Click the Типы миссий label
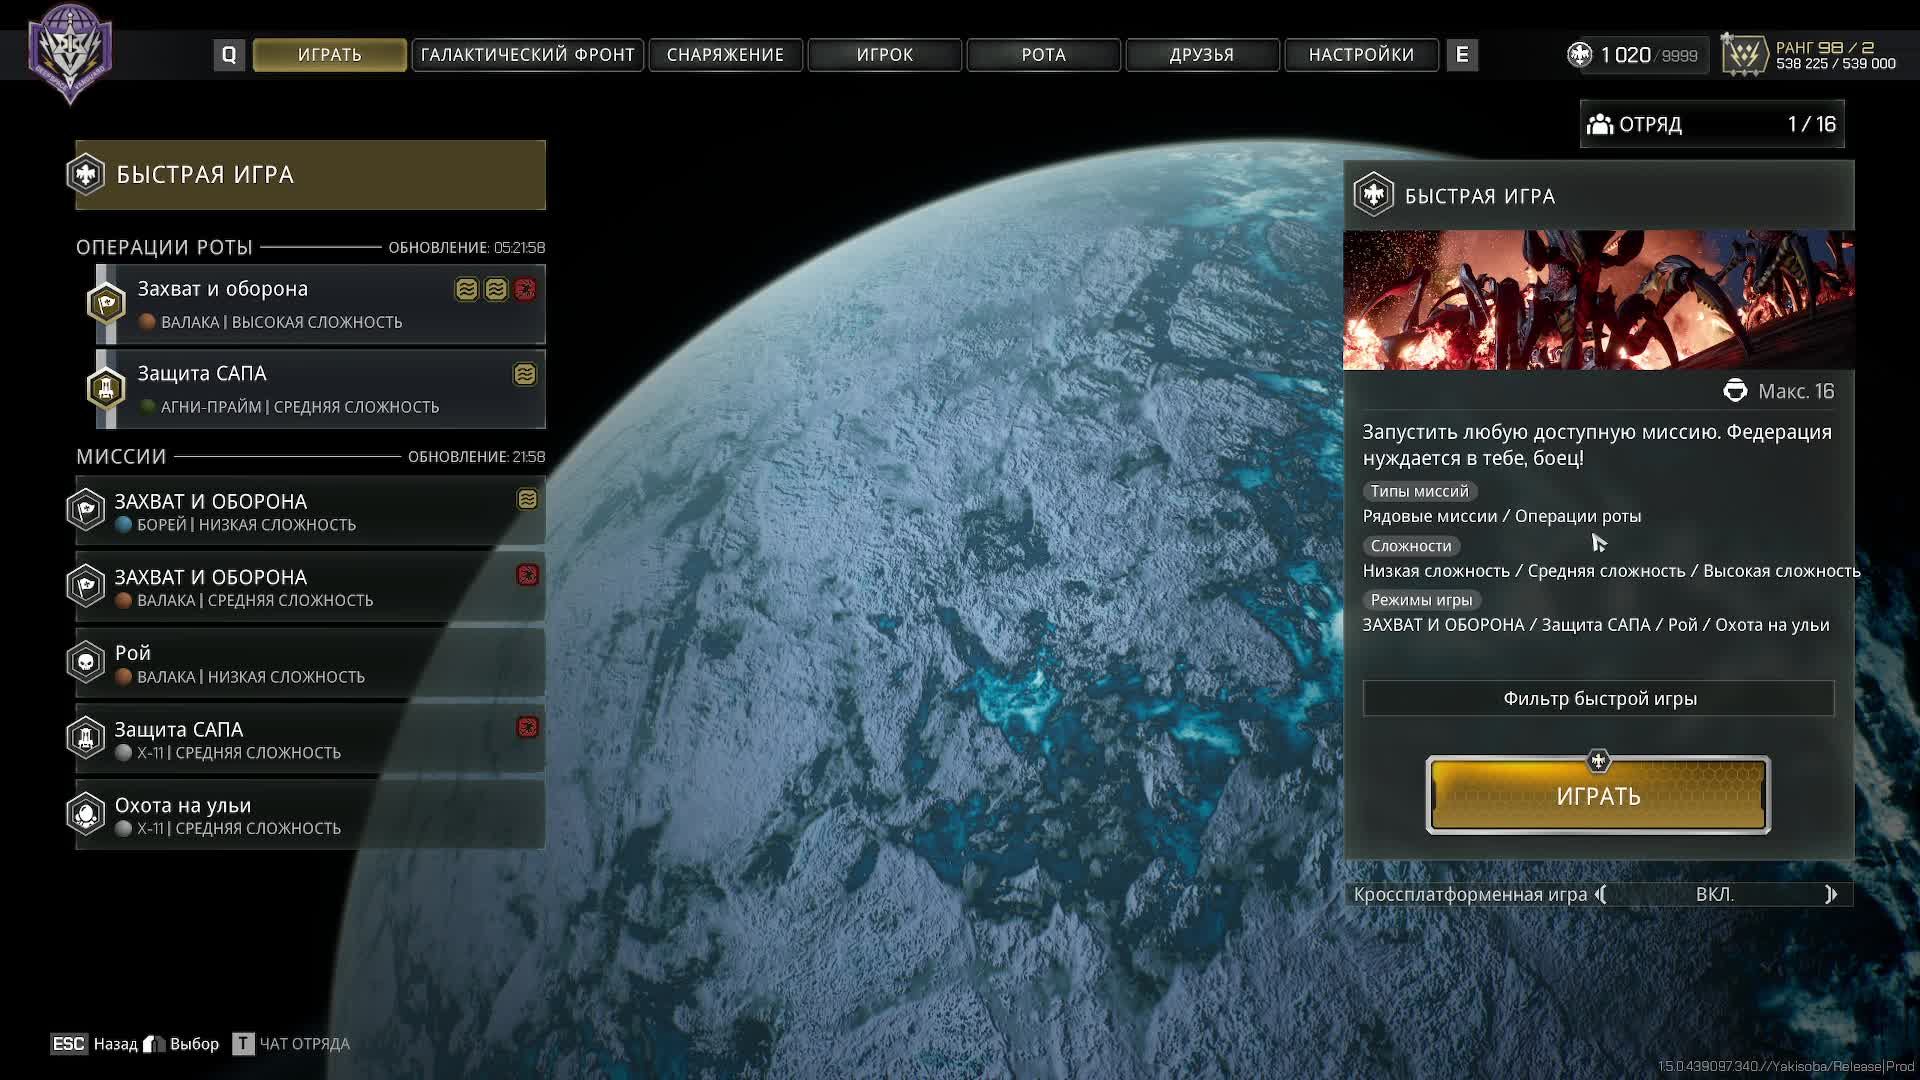Screen dimensions: 1920x1080 (x=1419, y=491)
